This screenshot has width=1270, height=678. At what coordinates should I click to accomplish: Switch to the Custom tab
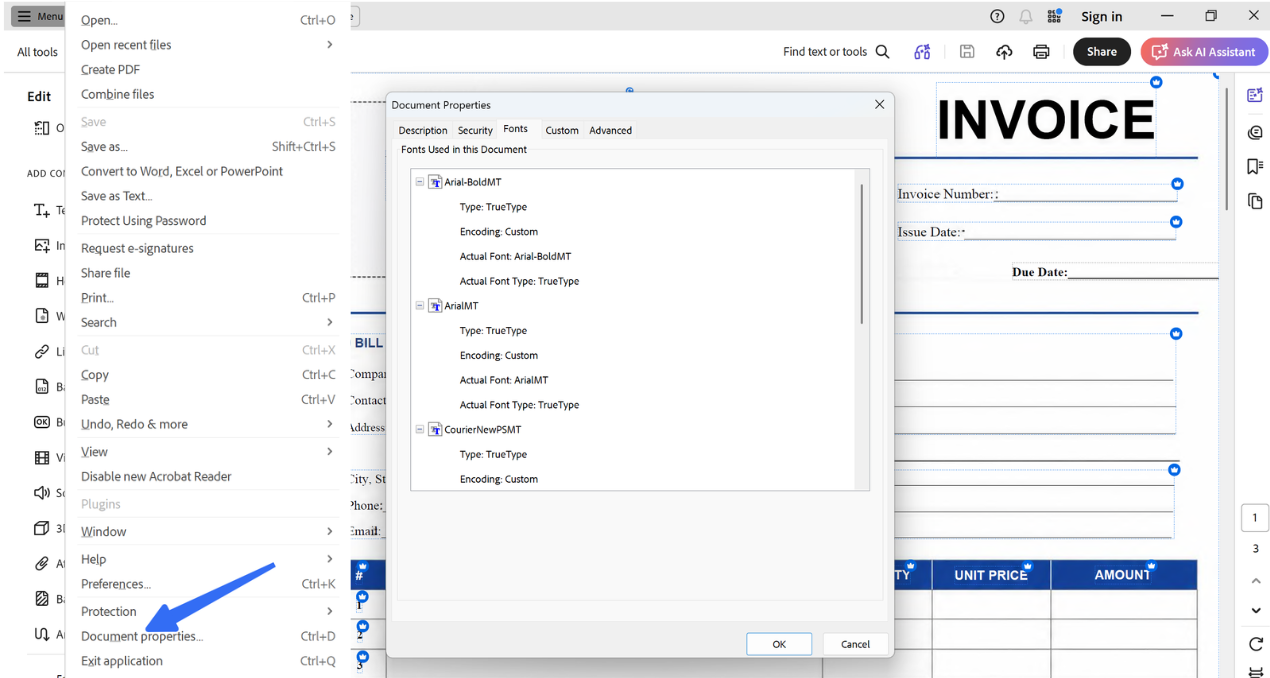pyautogui.click(x=562, y=130)
